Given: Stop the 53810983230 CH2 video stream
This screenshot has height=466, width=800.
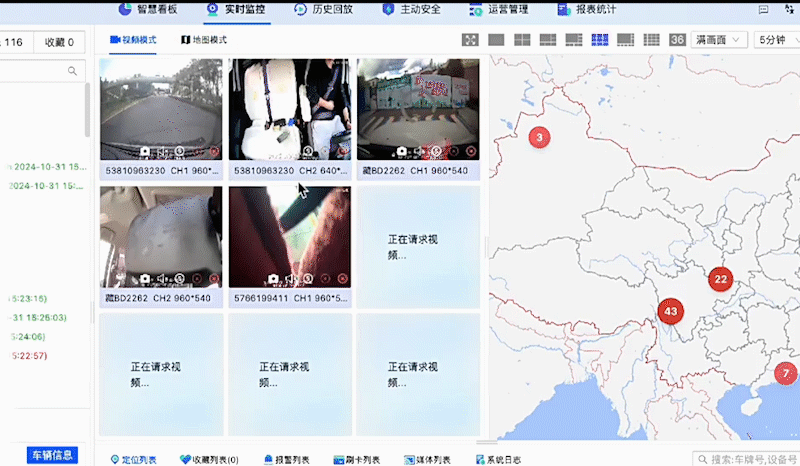Looking at the screenshot, I should (x=343, y=152).
